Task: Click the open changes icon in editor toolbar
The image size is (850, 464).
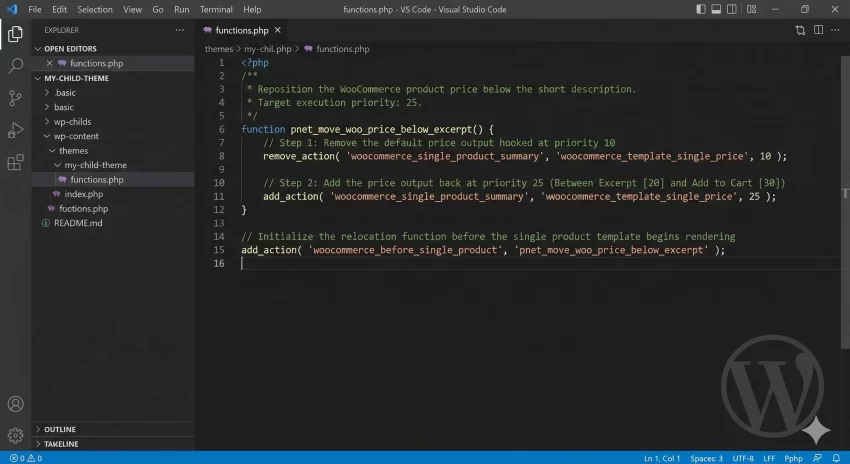Action: (800, 30)
